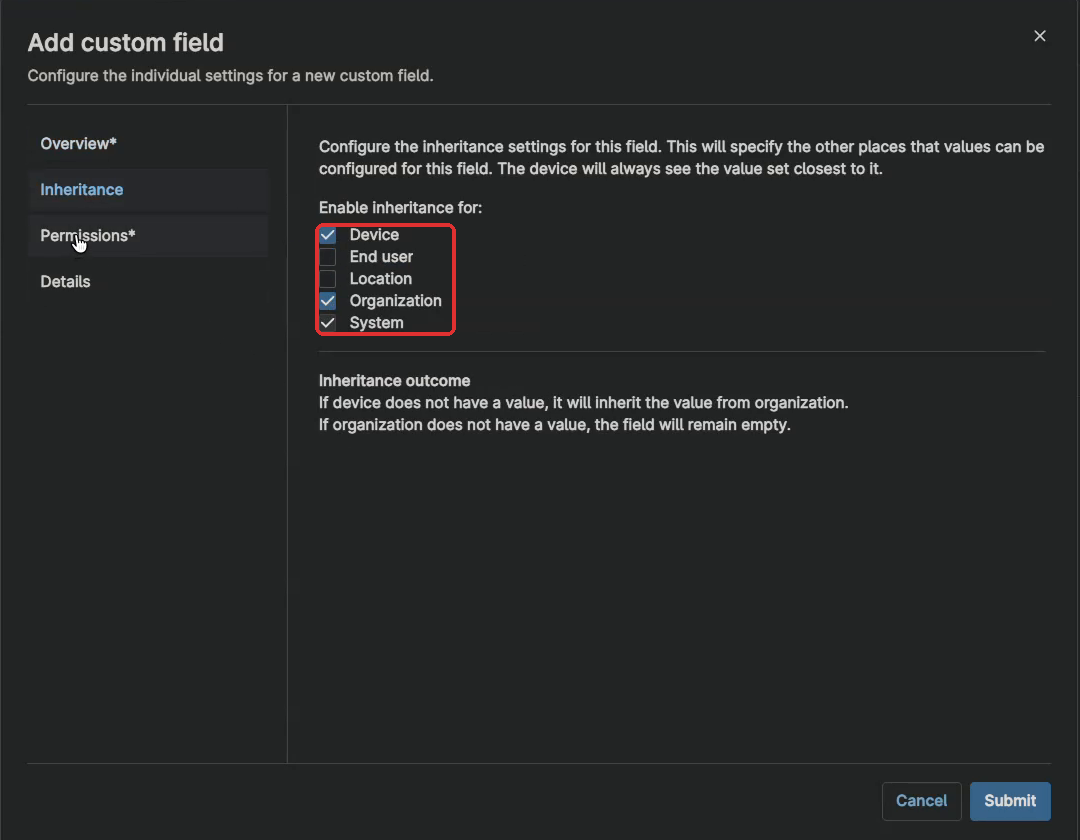Click the Organization checkbox label text
1080x840 pixels.
(x=395, y=301)
